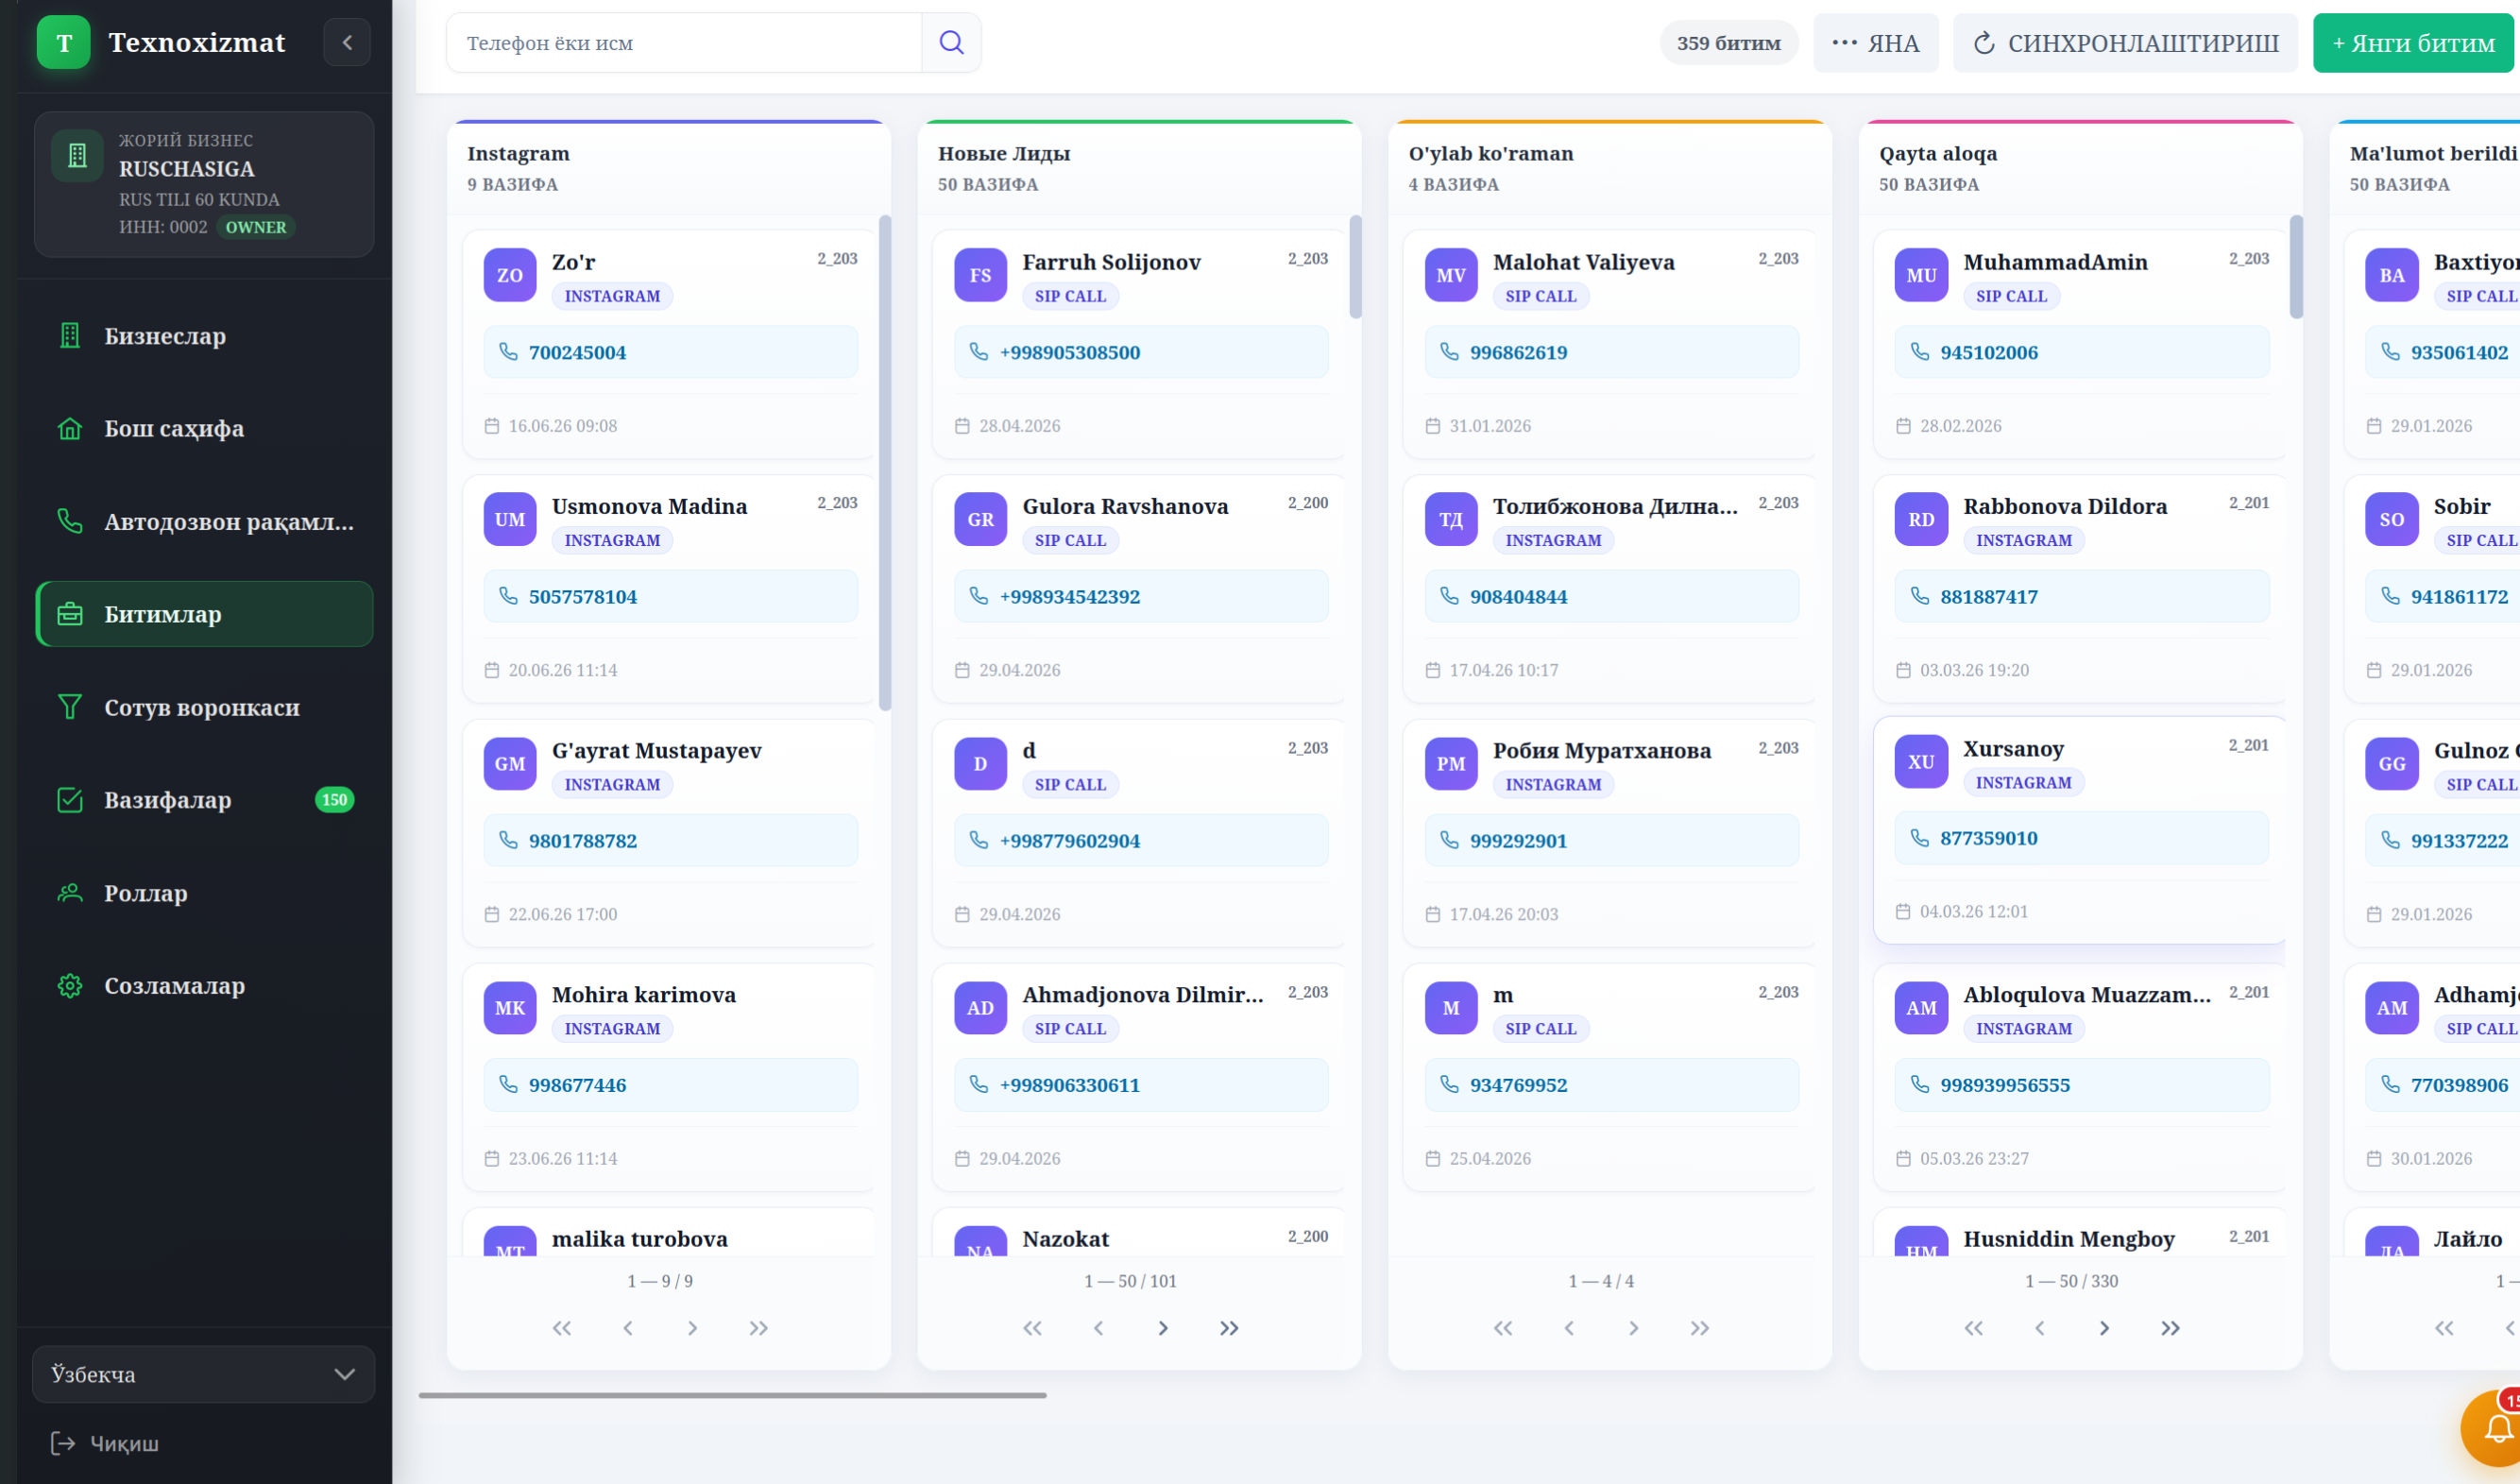Click date 16.06.26 09:08 on Zo'r card
The width and height of the screenshot is (2520, 1484).
pyautogui.click(x=562, y=426)
